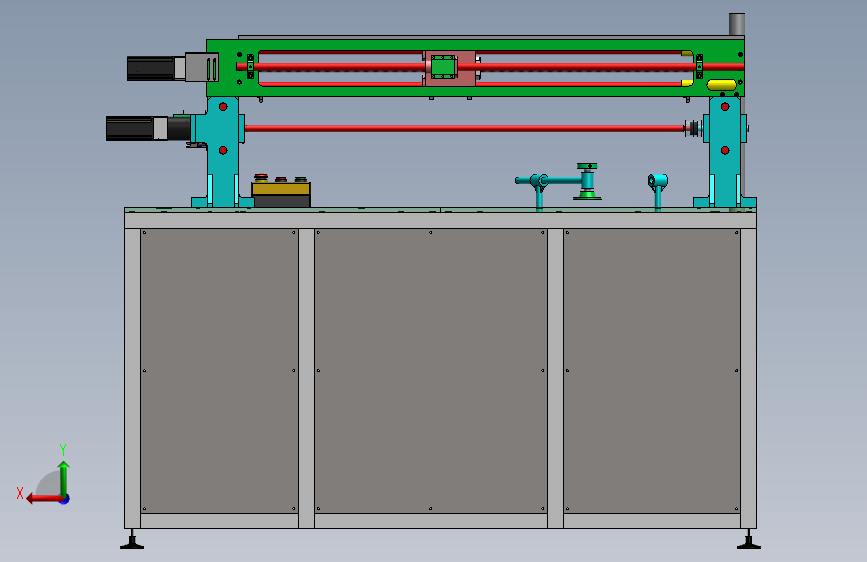Select the gray top rail of the cabinet frame

point(440,220)
